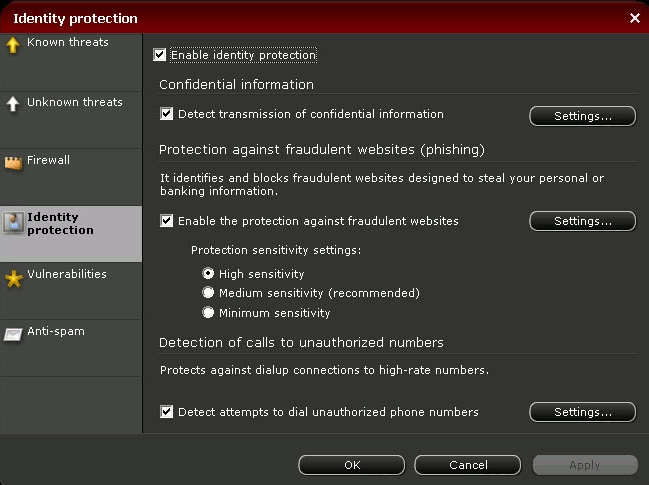
Task: Click the white arrow Unknown threats icon
Action: pyautogui.click(x=13, y=104)
